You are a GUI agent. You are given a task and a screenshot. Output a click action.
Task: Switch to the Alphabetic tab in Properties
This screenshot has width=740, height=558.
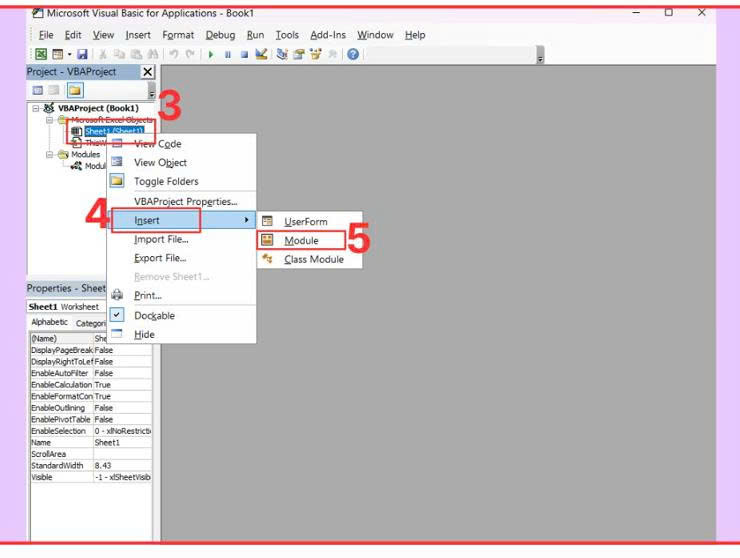pyautogui.click(x=49, y=322)
